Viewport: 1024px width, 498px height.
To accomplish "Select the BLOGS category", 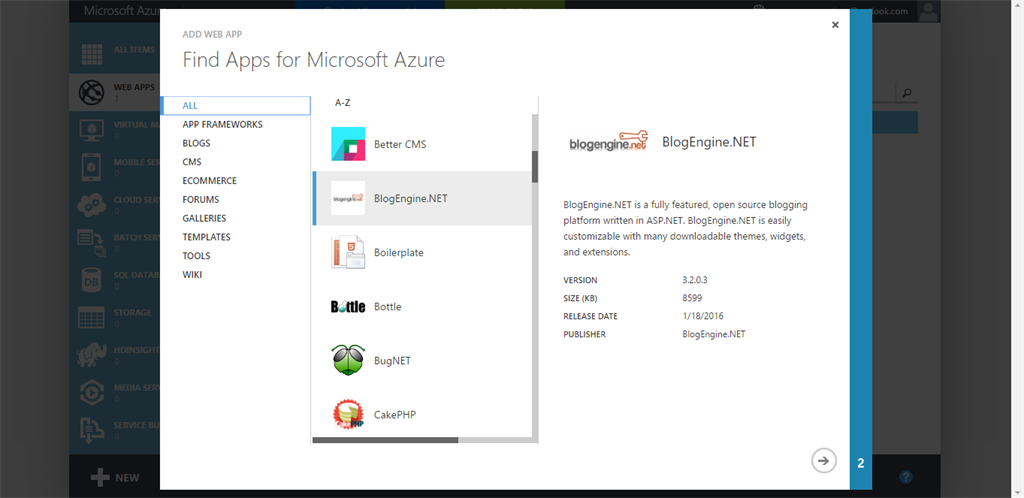I will pos(197,144).
